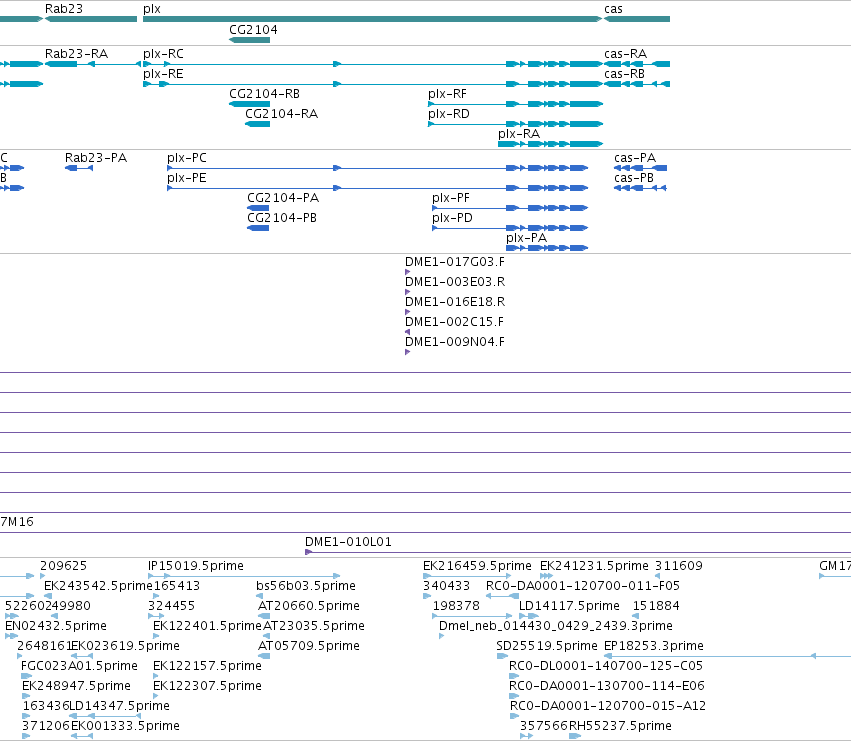Select BAC end DME1-003E03.R

pyautogui.click(x=408, y=292)
